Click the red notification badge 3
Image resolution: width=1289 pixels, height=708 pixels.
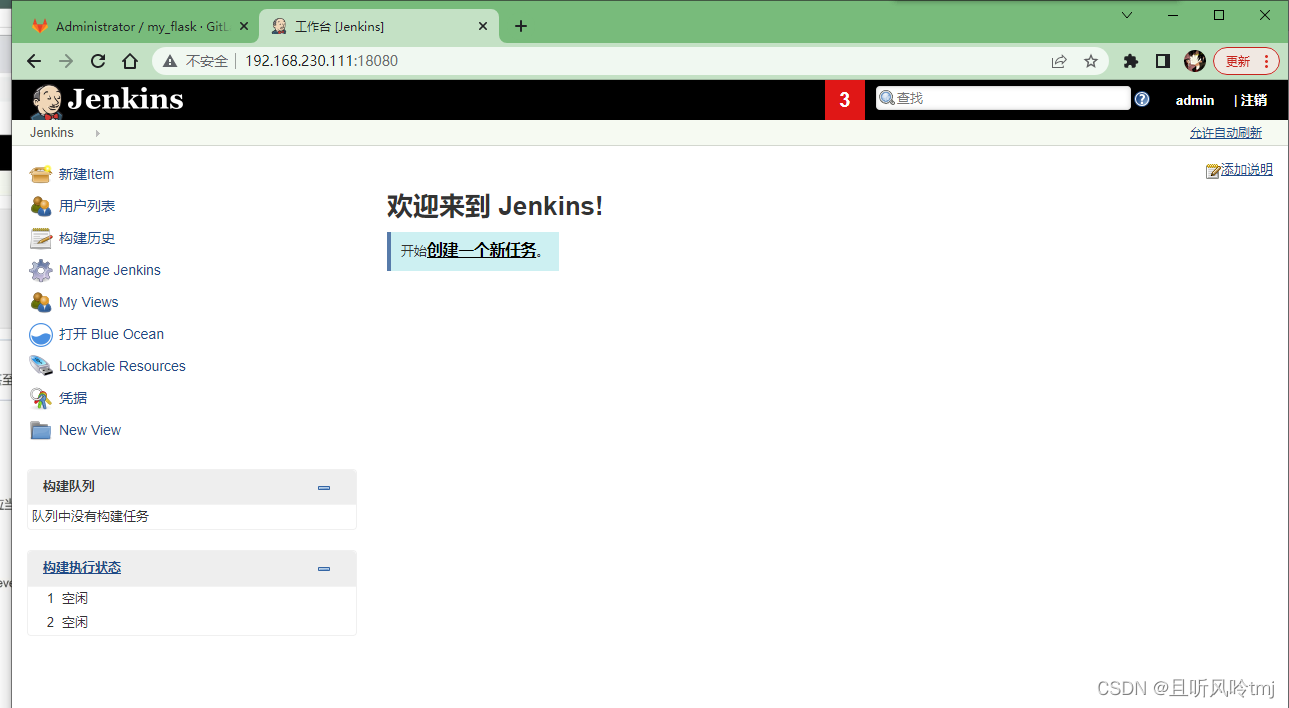845,100
